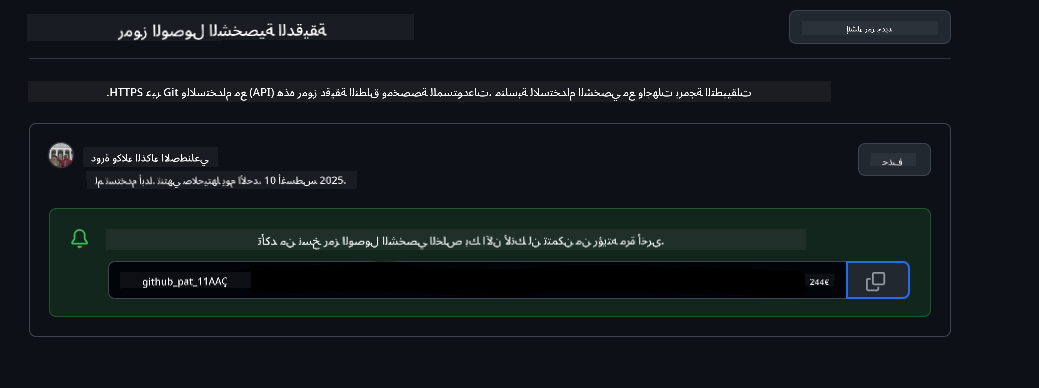This screenshot has width=1039, height=388.
Task: Open the AI agents course token link
Action: 150,158
